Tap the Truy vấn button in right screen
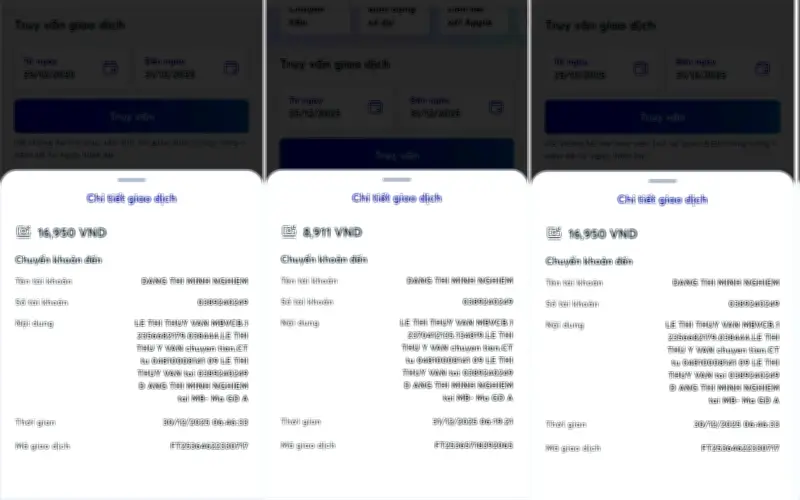The image size is (800, 500). click(x=662, y=117)
